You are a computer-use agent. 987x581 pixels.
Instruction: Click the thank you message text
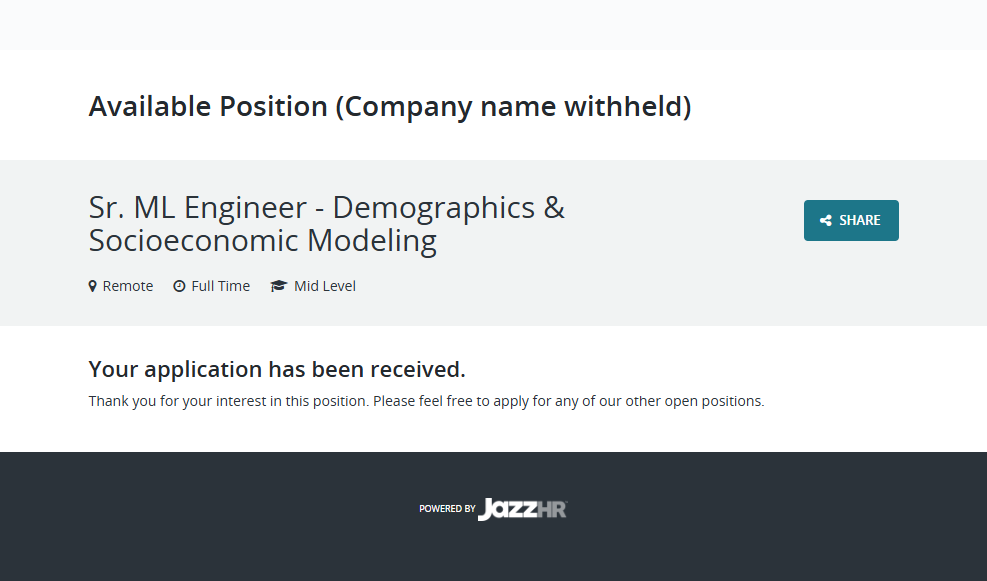(426, 401)
